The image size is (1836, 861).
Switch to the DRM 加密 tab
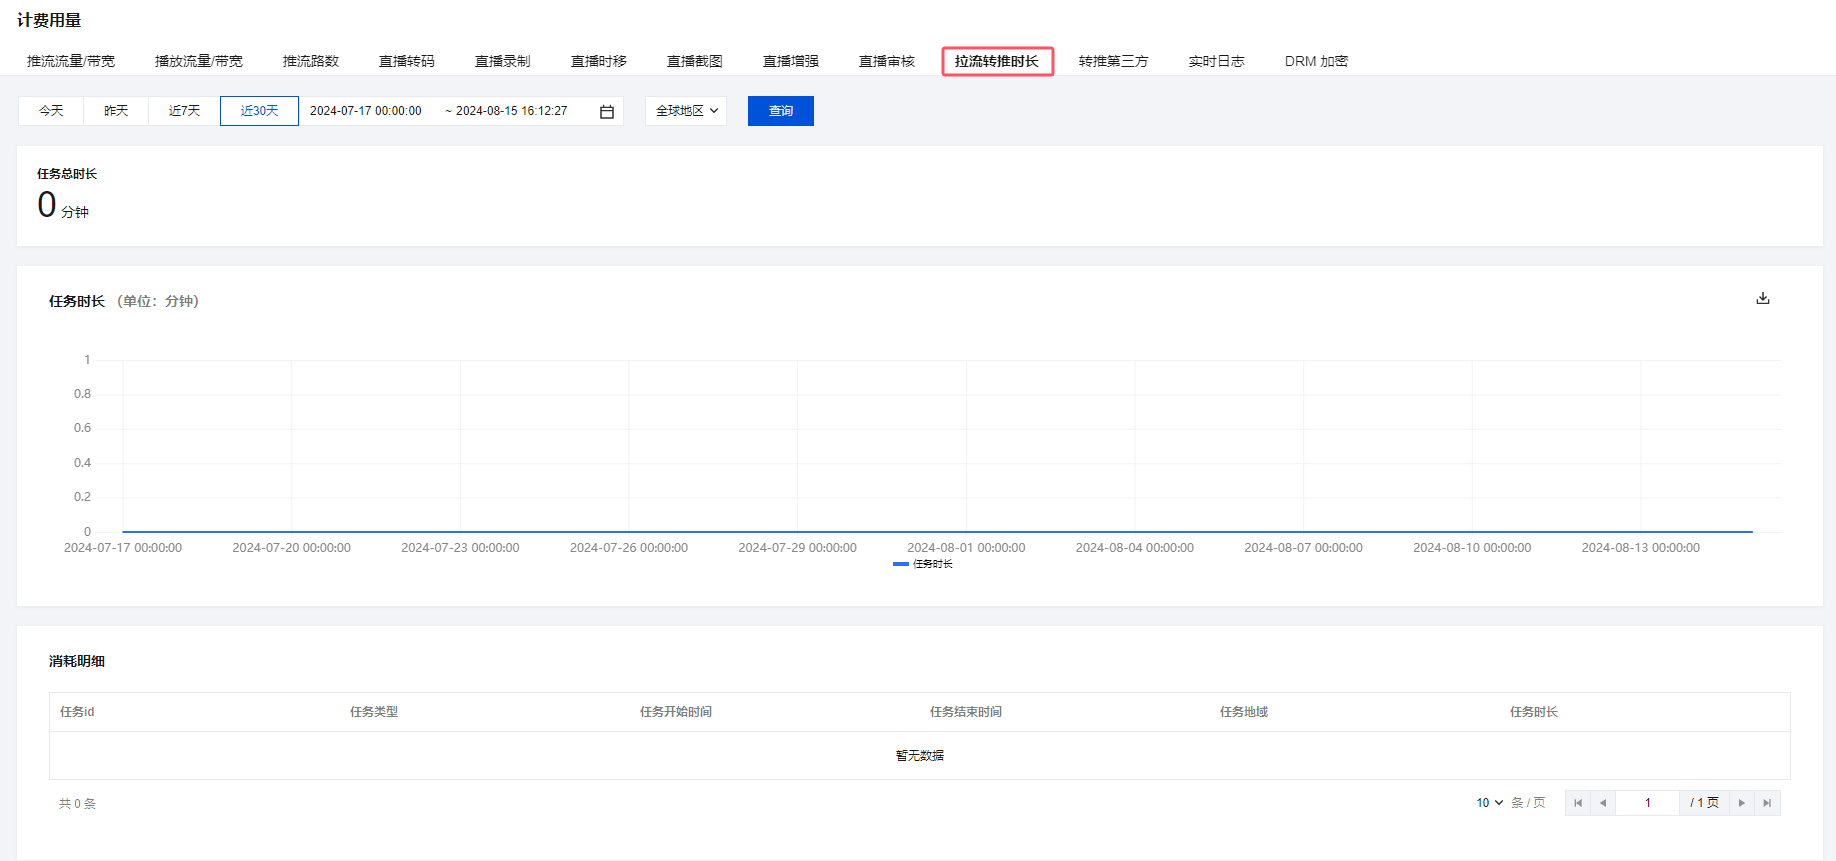tap(1316, 61)
